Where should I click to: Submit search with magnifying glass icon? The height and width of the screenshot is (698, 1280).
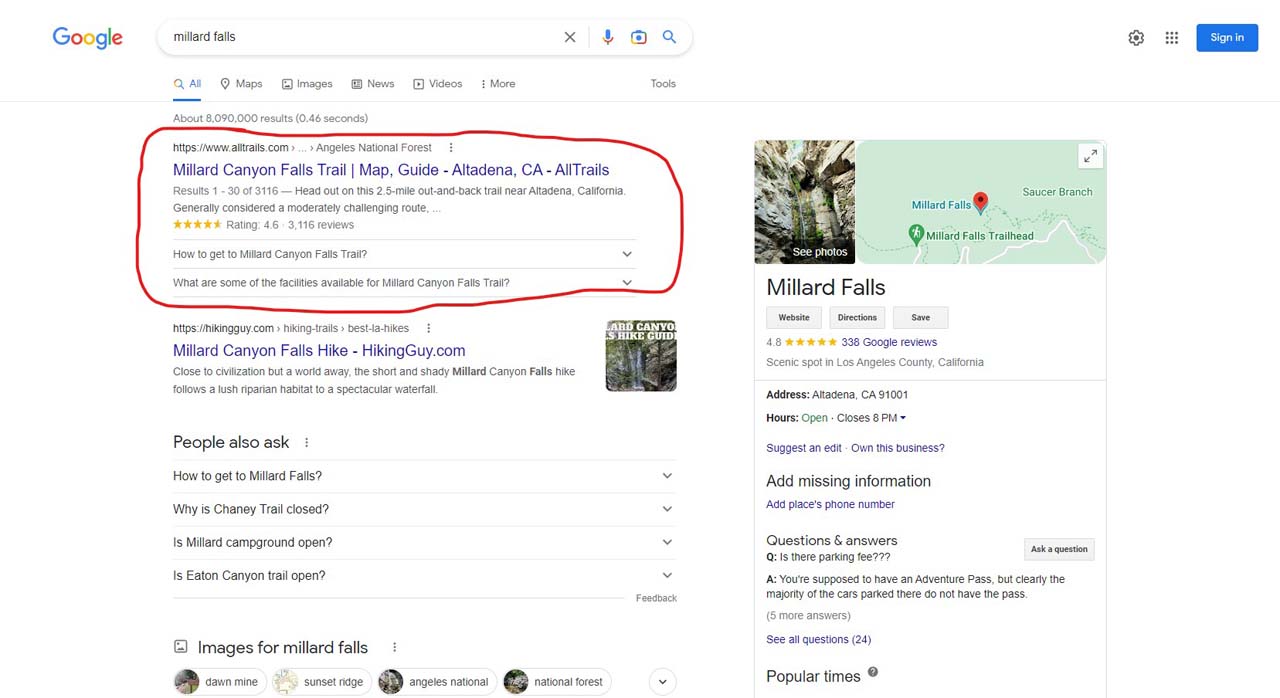669,37
